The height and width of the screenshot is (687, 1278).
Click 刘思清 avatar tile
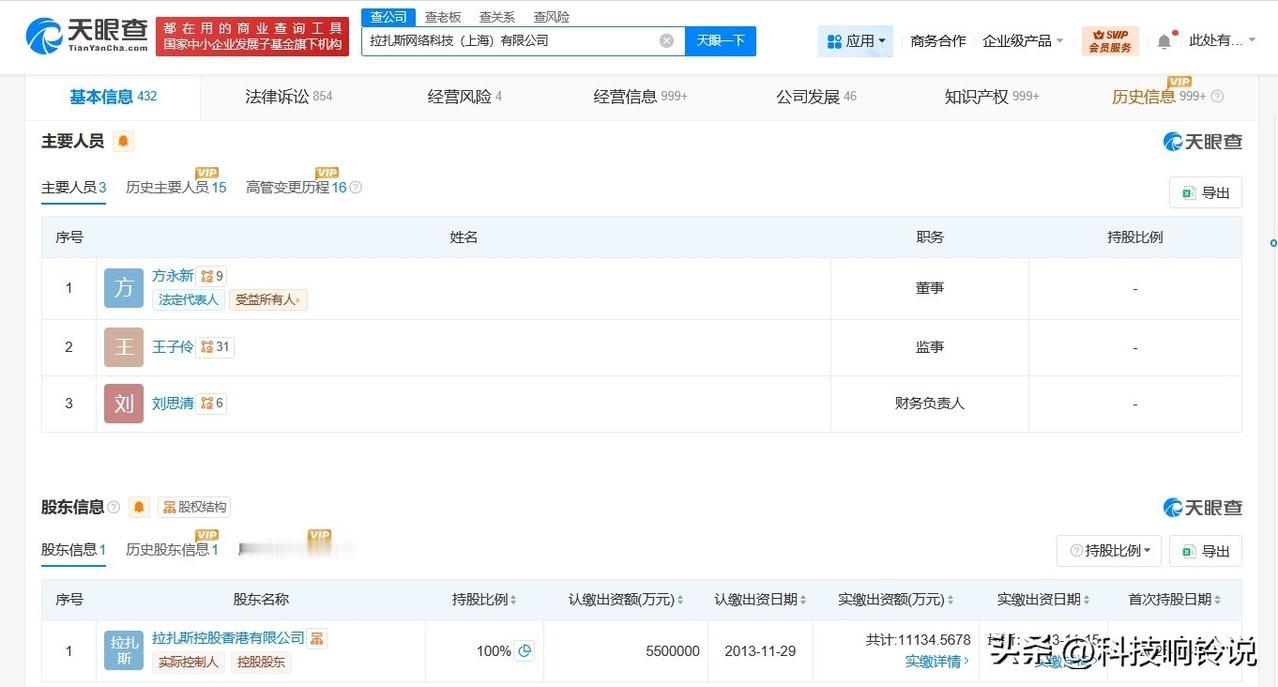(124, 403)
